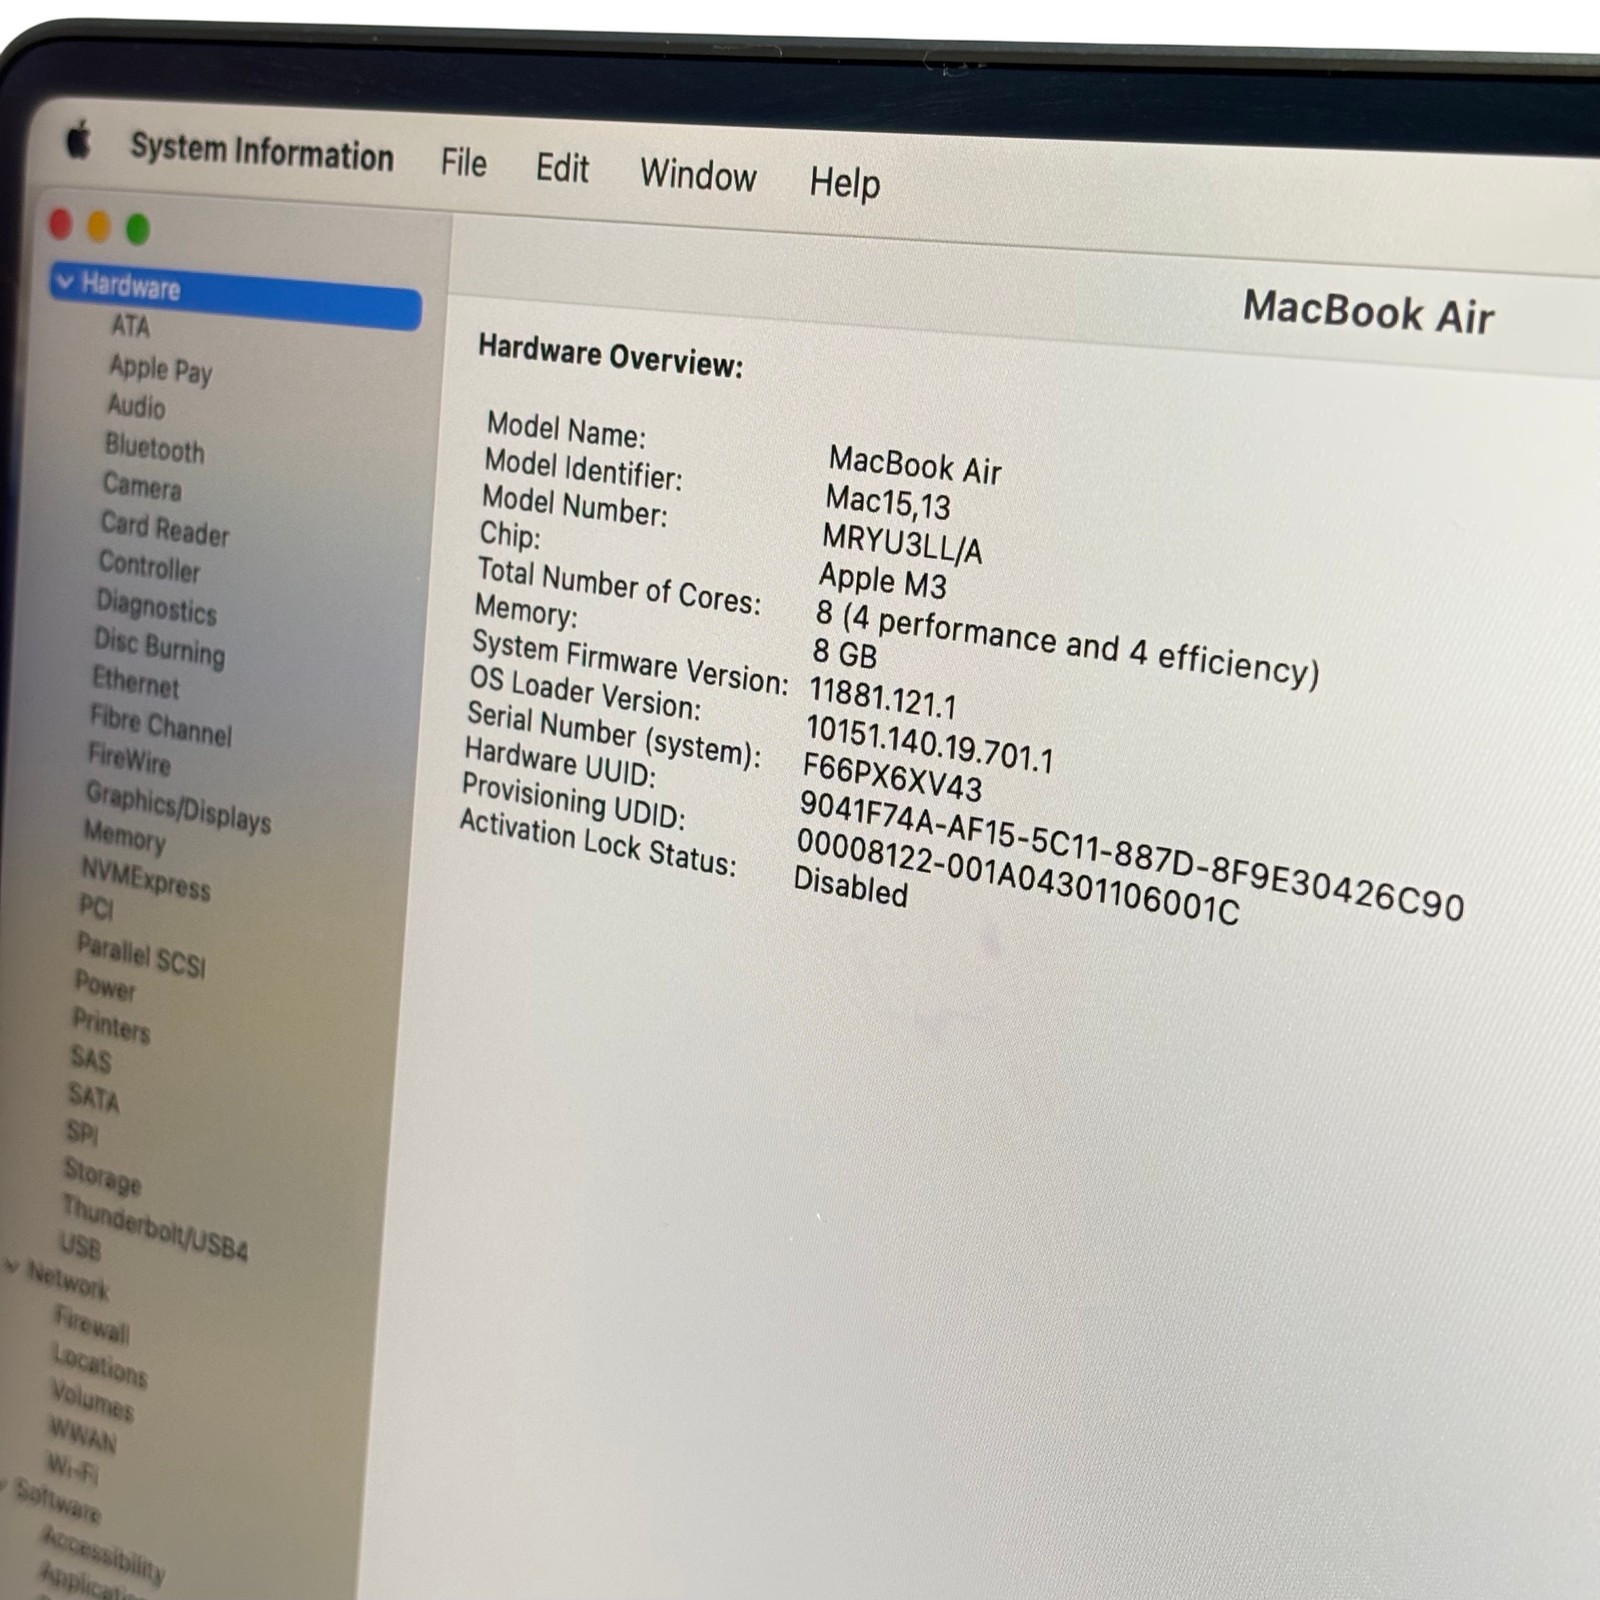Open the System Information menu

tap(262, 152)
